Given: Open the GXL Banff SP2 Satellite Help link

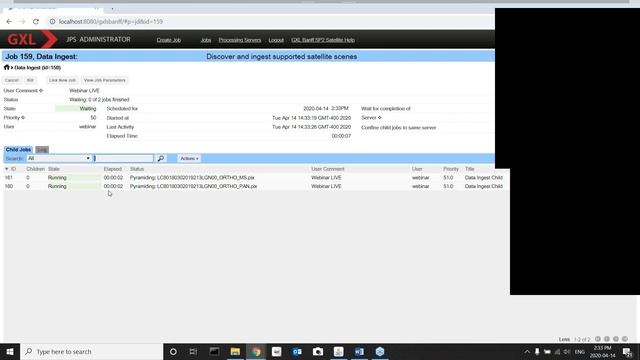Looking at the screenshot, I should coord(323,40).
